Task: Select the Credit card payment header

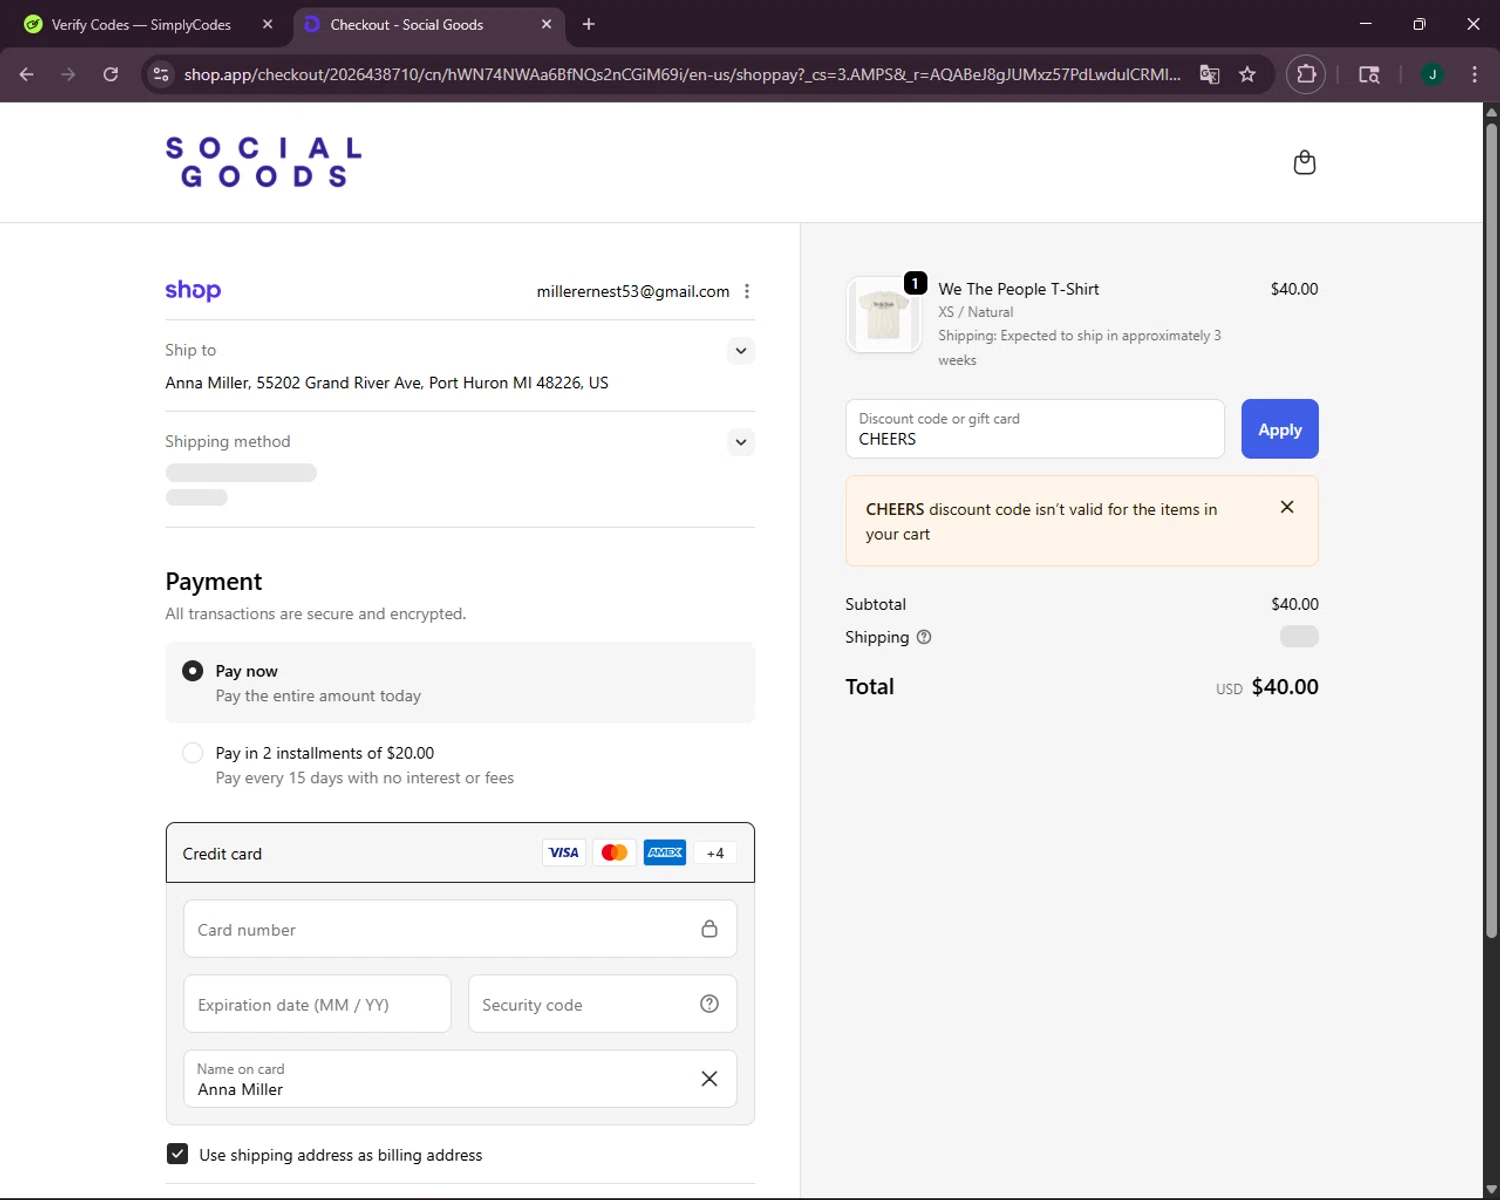Action: [460, 853]
